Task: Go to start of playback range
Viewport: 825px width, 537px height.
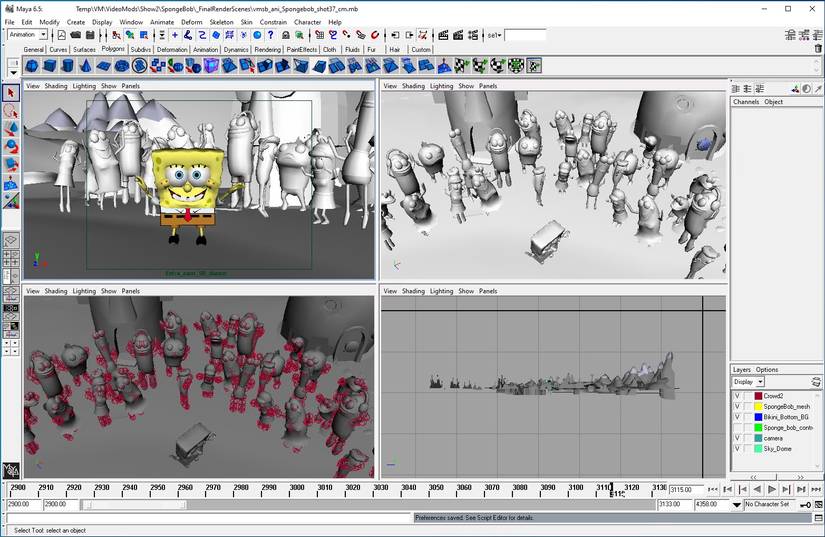Action: point(713,490)
